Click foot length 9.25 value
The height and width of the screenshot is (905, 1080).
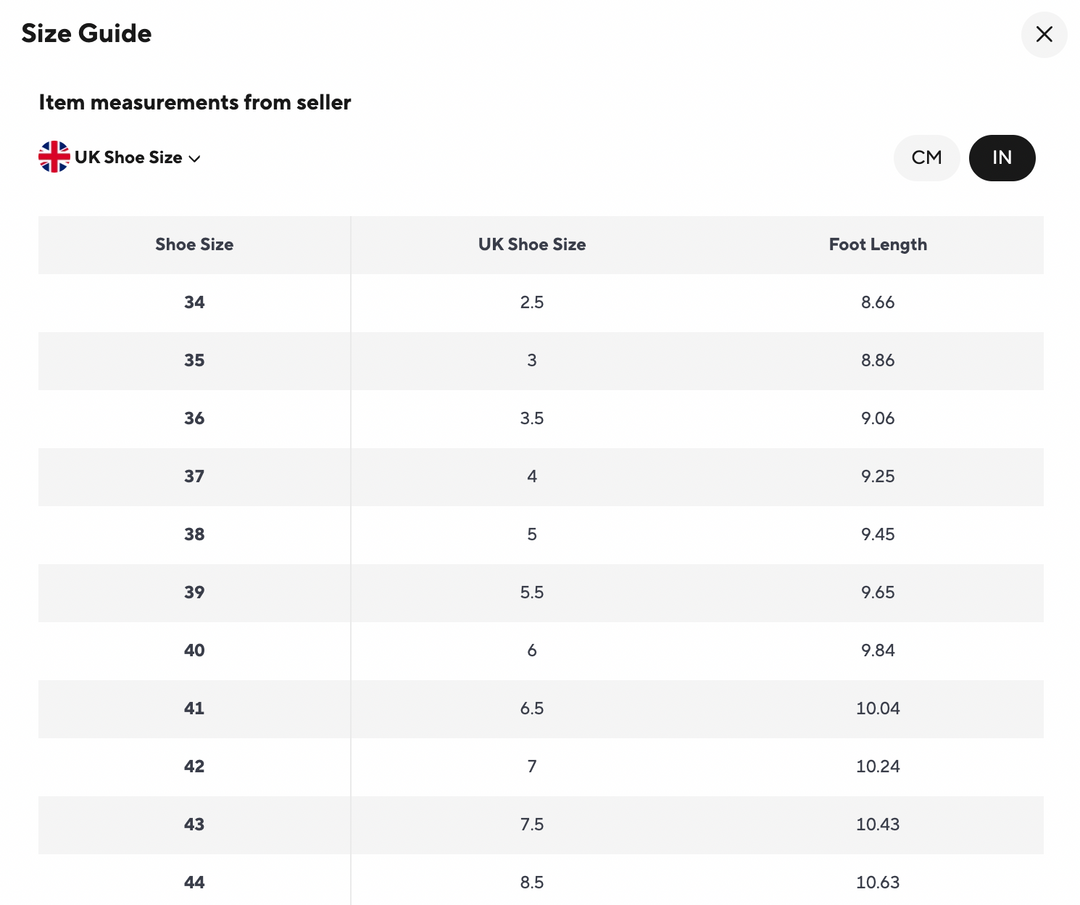[x=877, y=476]
